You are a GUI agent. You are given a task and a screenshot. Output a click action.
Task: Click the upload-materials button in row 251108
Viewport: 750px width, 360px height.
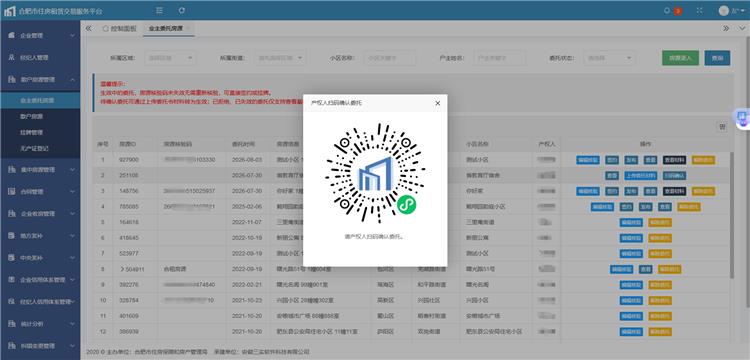[641, 175]
